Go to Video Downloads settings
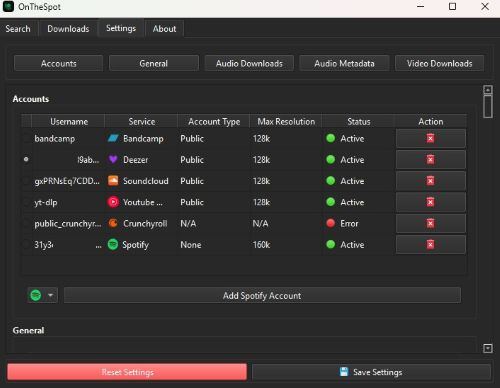500x388 pixels. click(439, 63)
